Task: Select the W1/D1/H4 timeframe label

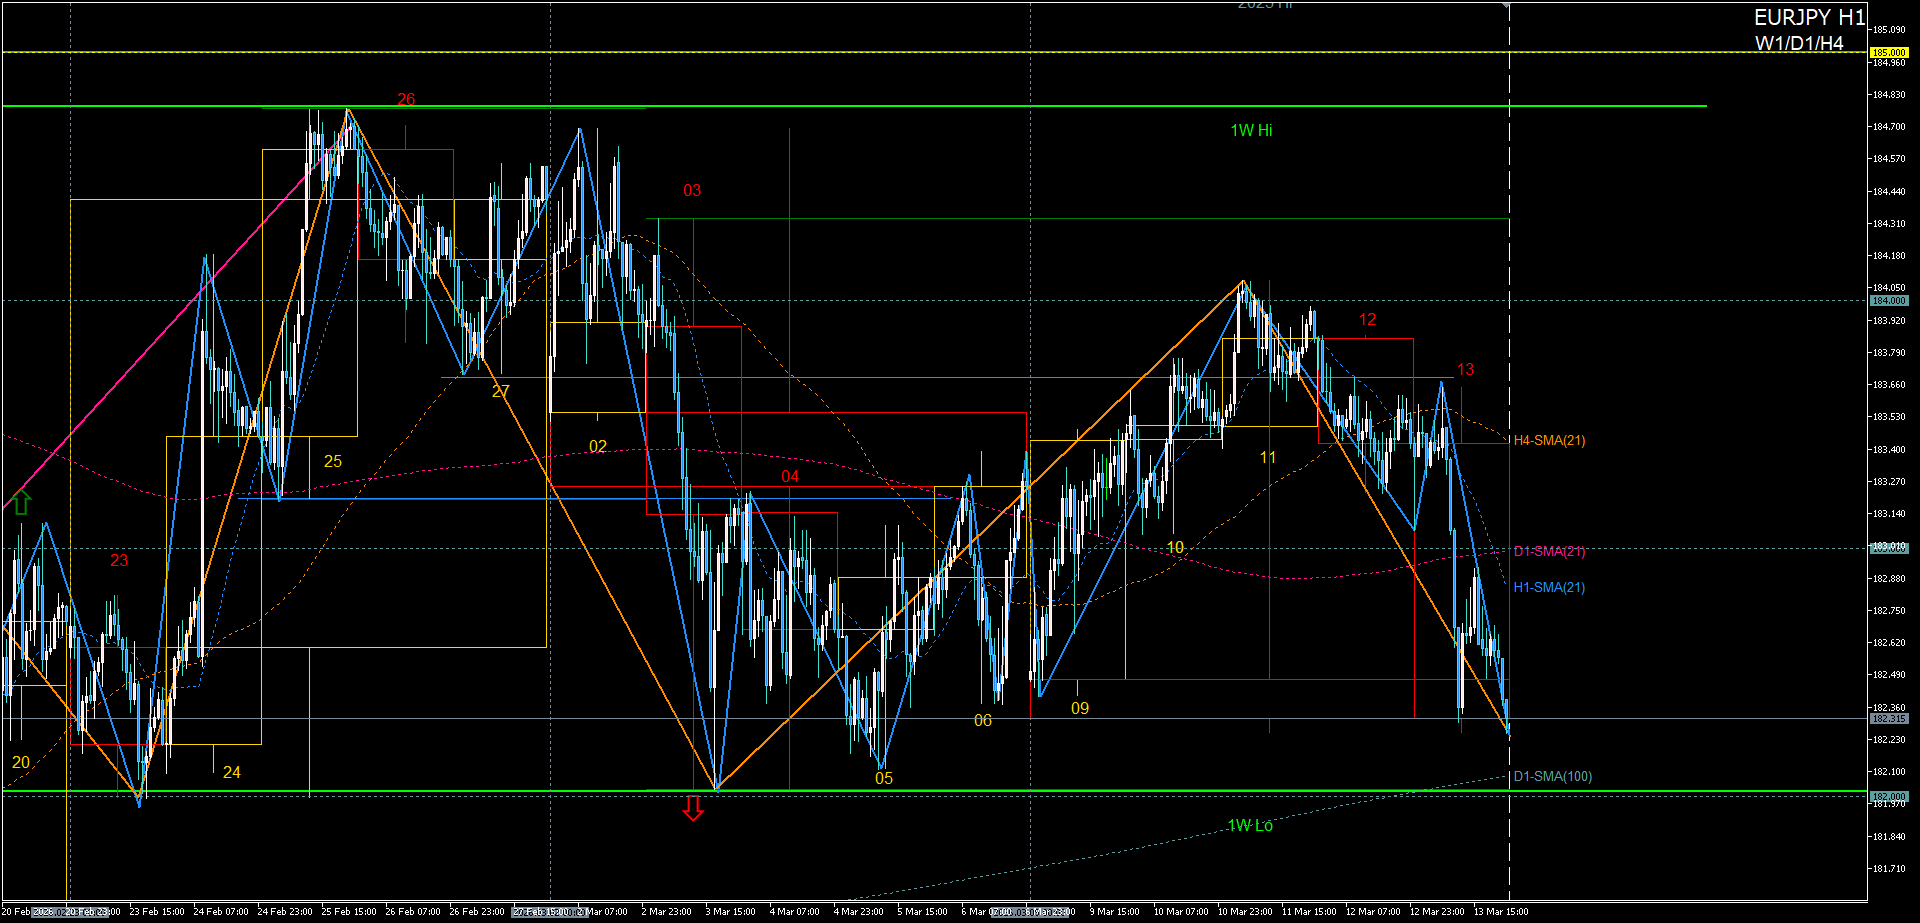Action: [1798, 43]
